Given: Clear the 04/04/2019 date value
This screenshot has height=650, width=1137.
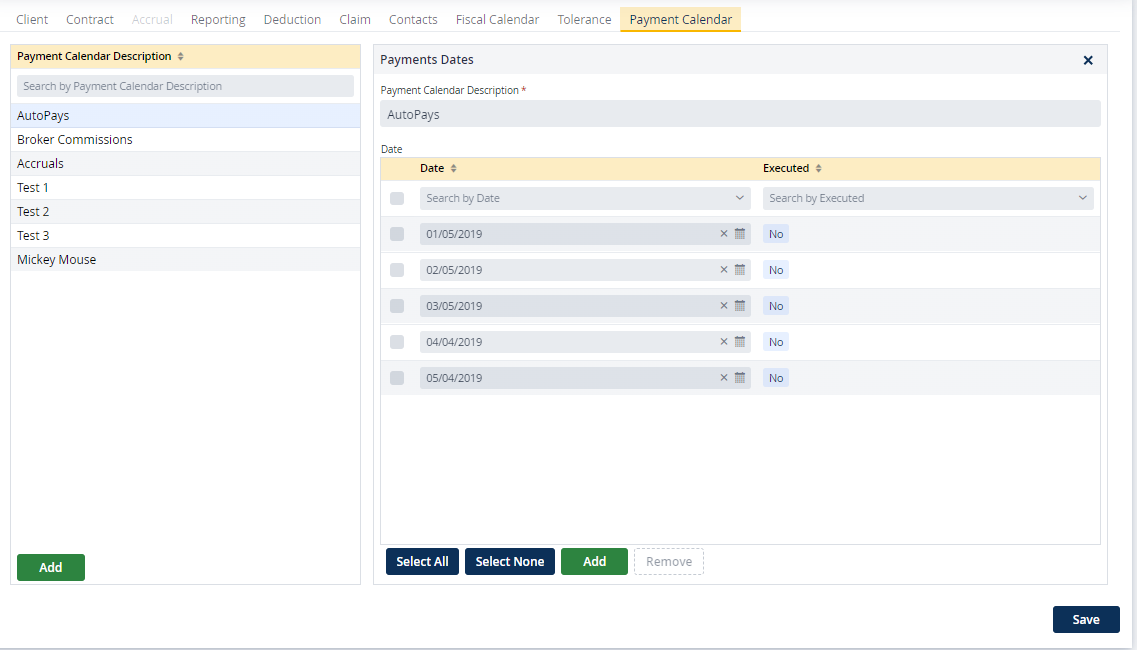Looking at the screenshot, I should (724, 342).
